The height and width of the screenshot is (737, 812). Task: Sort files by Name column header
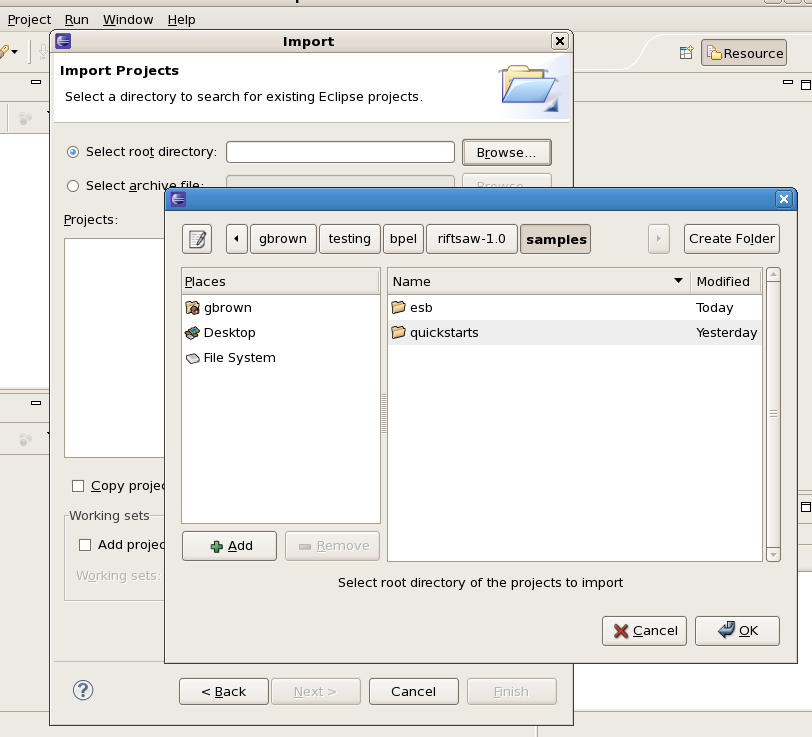tap(537, 282)
